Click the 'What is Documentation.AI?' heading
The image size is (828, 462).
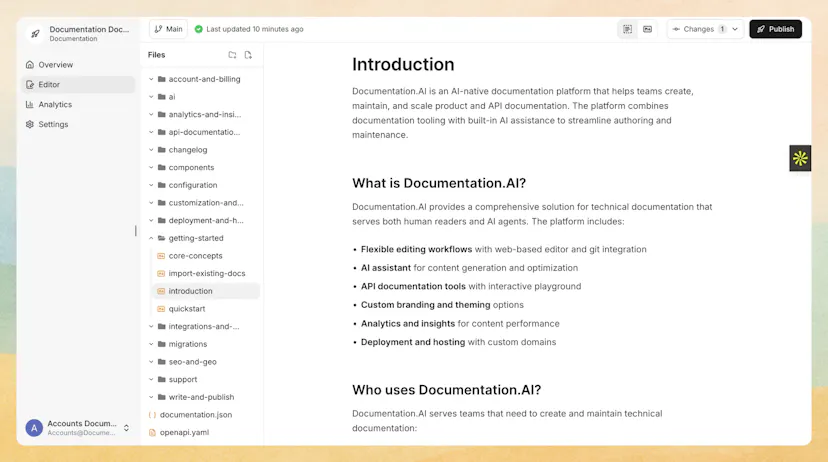click(439, 183)
